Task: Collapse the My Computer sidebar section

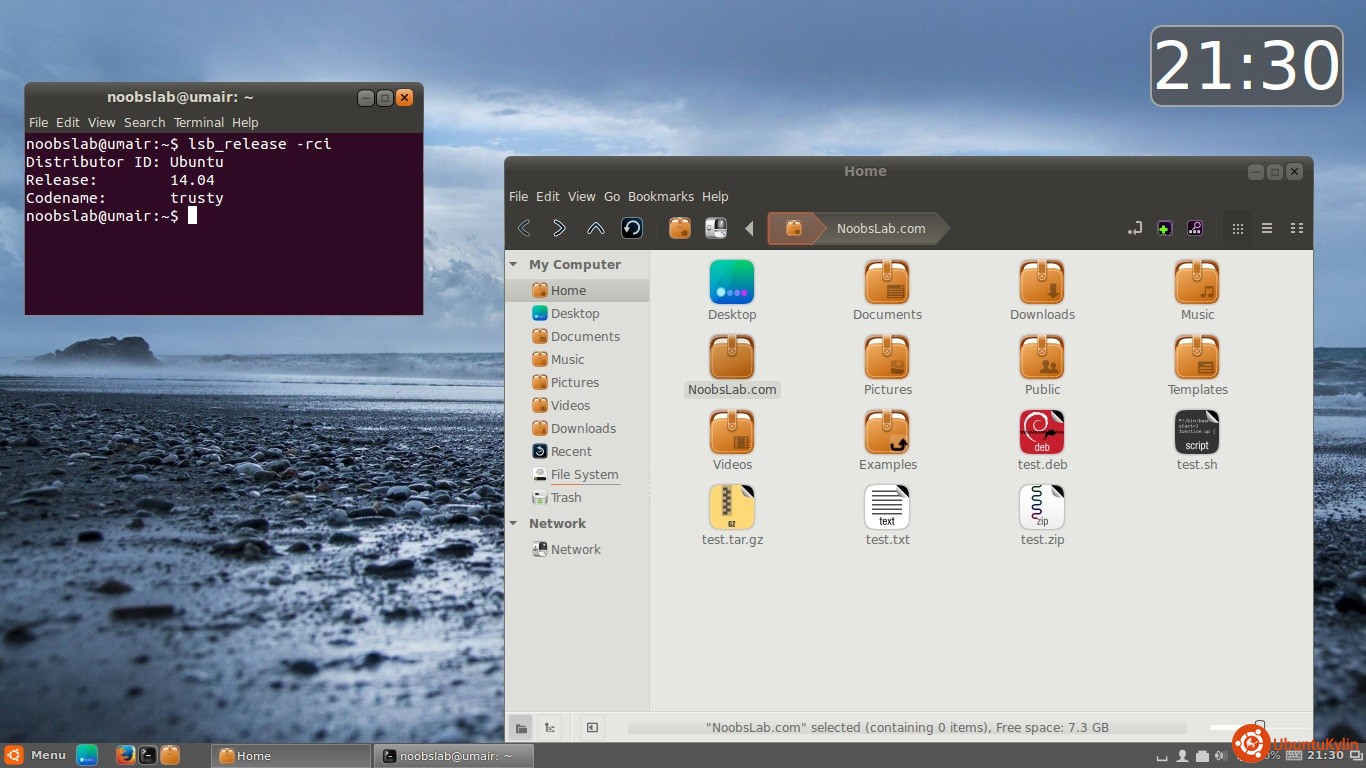Action: 514,265
